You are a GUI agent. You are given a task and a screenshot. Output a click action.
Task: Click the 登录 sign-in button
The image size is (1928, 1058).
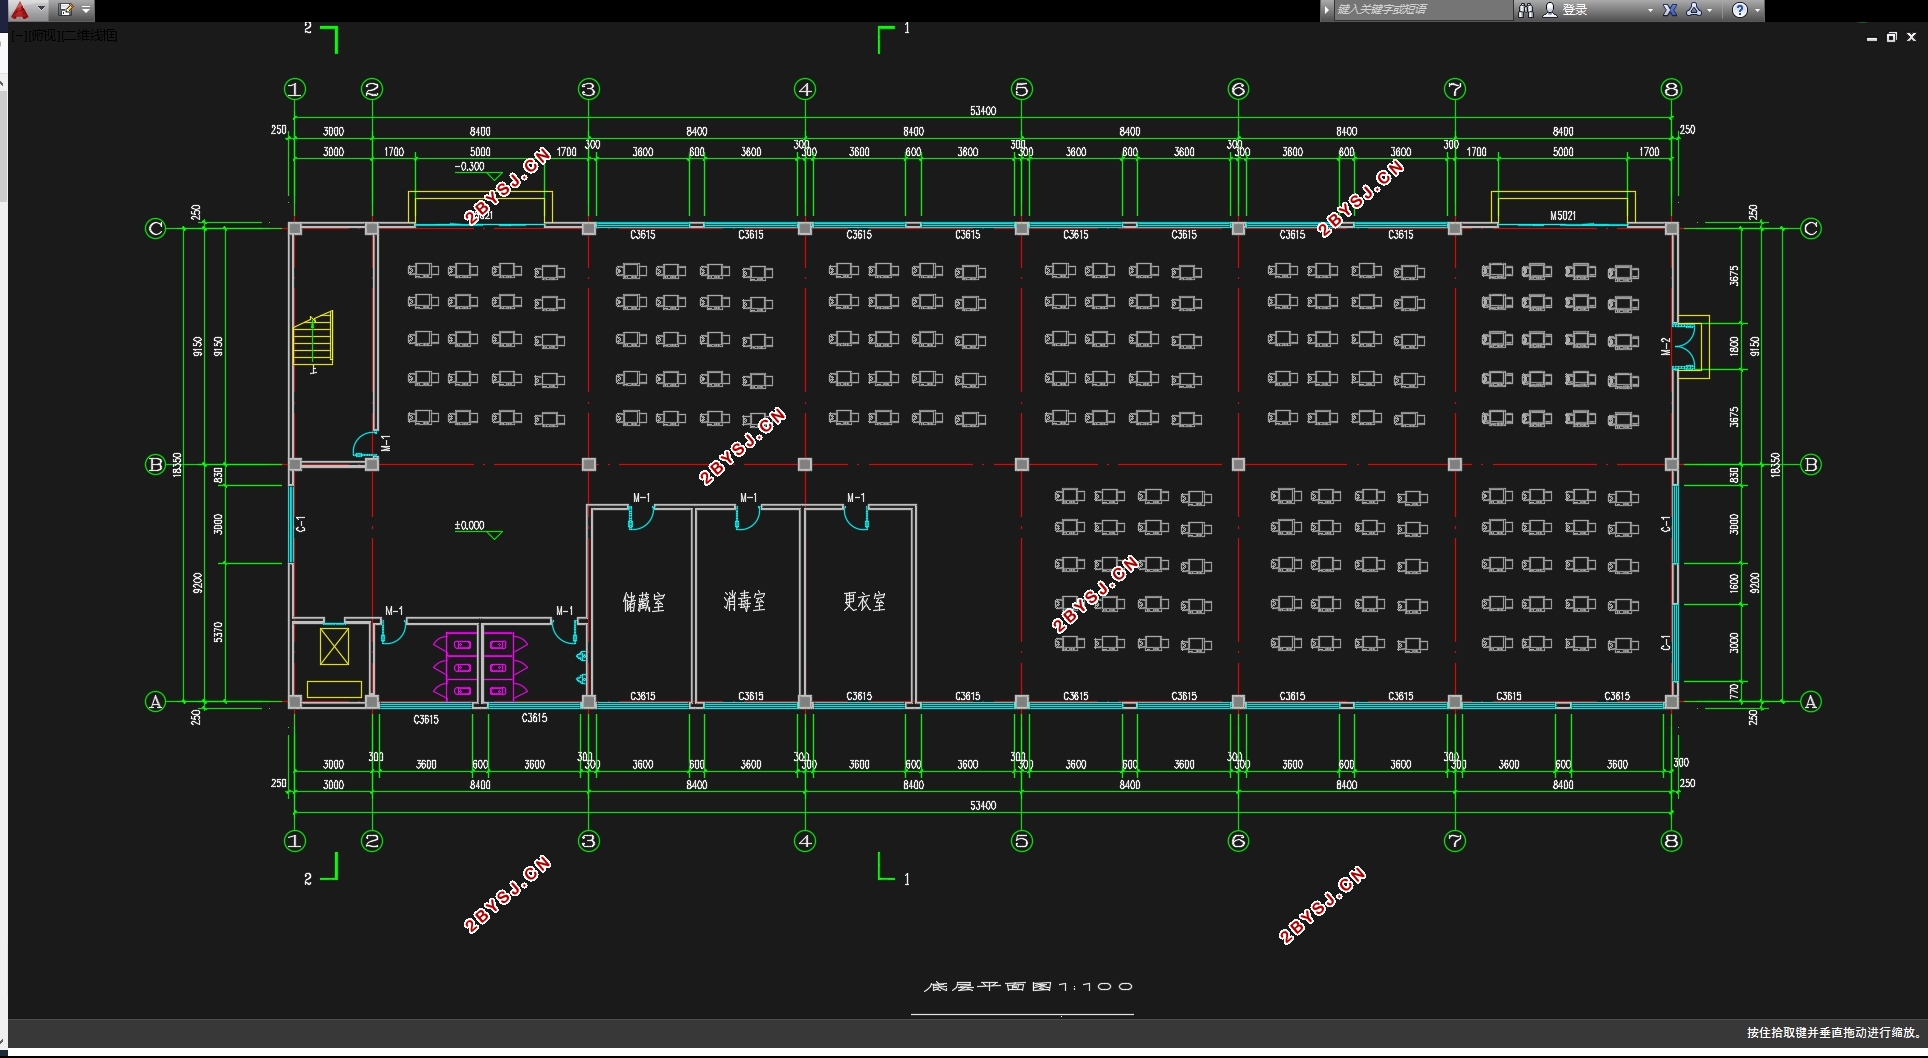click(x=1575, y=10)
